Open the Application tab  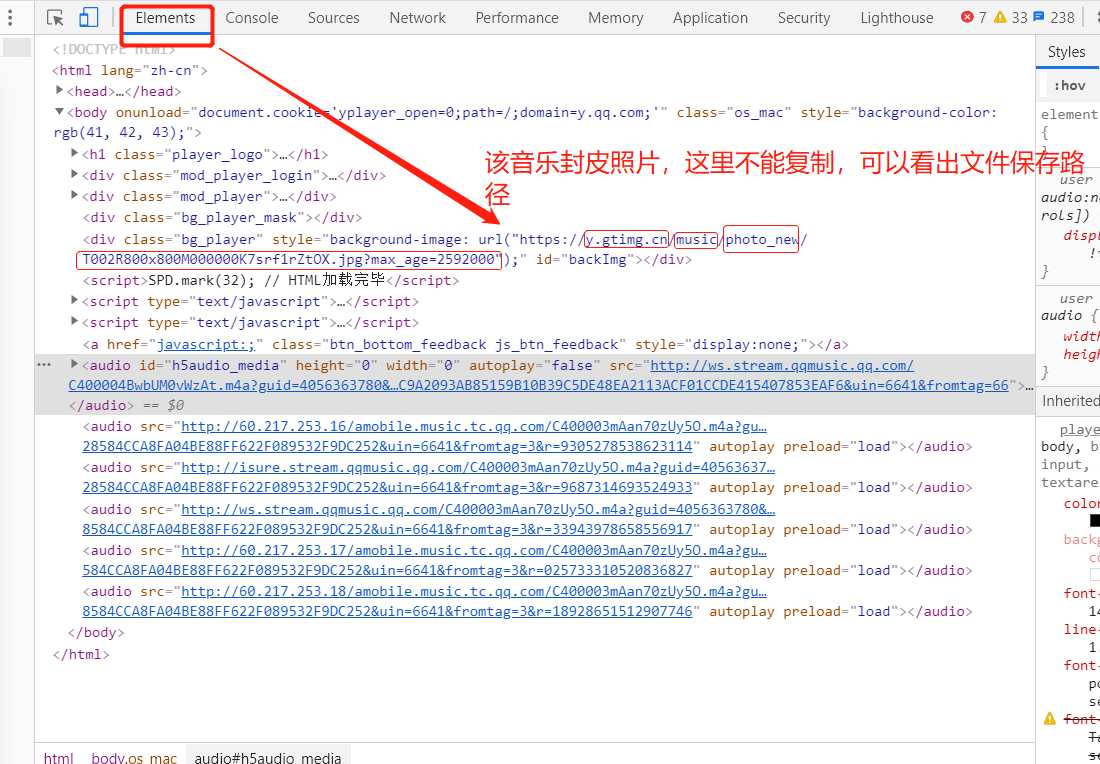point(710,18)
